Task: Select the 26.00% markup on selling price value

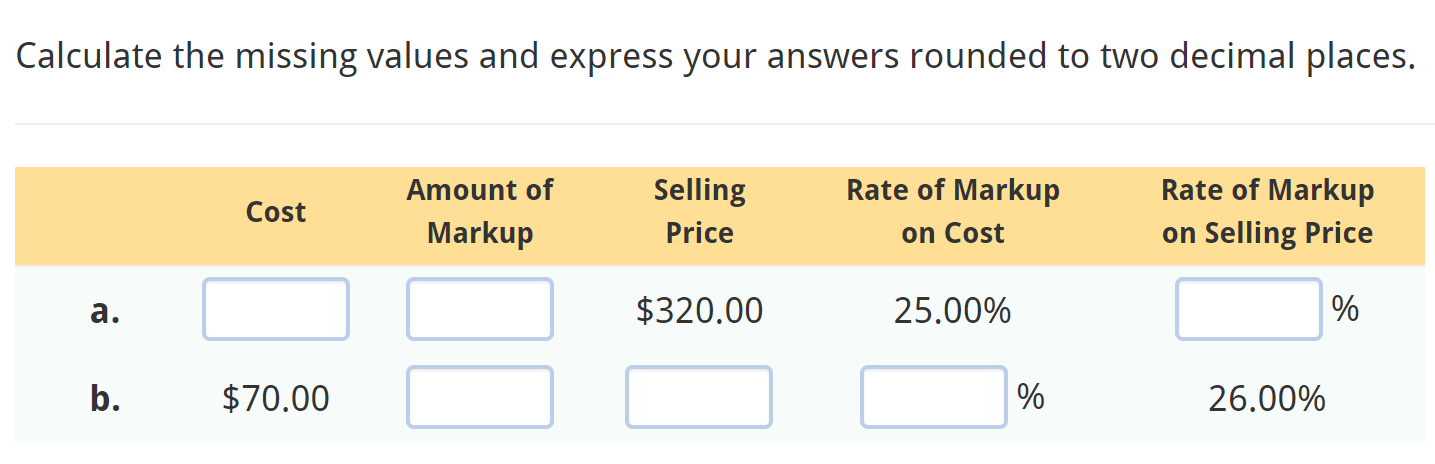Action: tap(1267, 399)
